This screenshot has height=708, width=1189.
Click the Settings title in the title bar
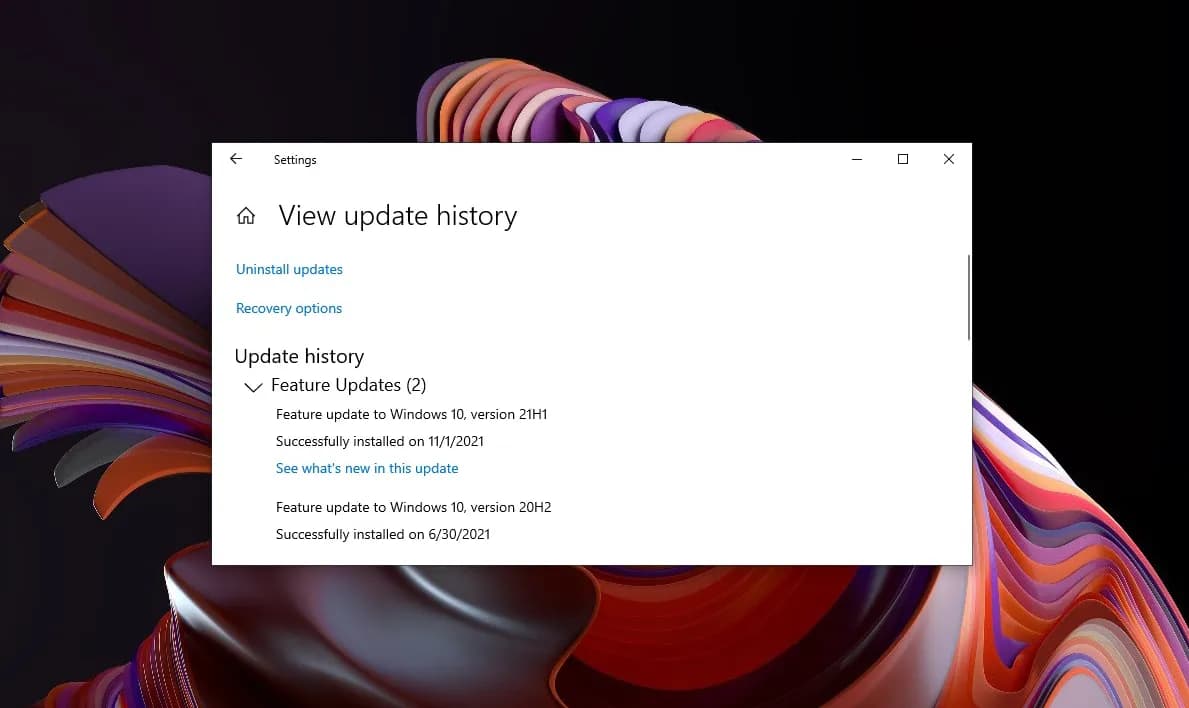pyautogui.click(x=295, y=160)
